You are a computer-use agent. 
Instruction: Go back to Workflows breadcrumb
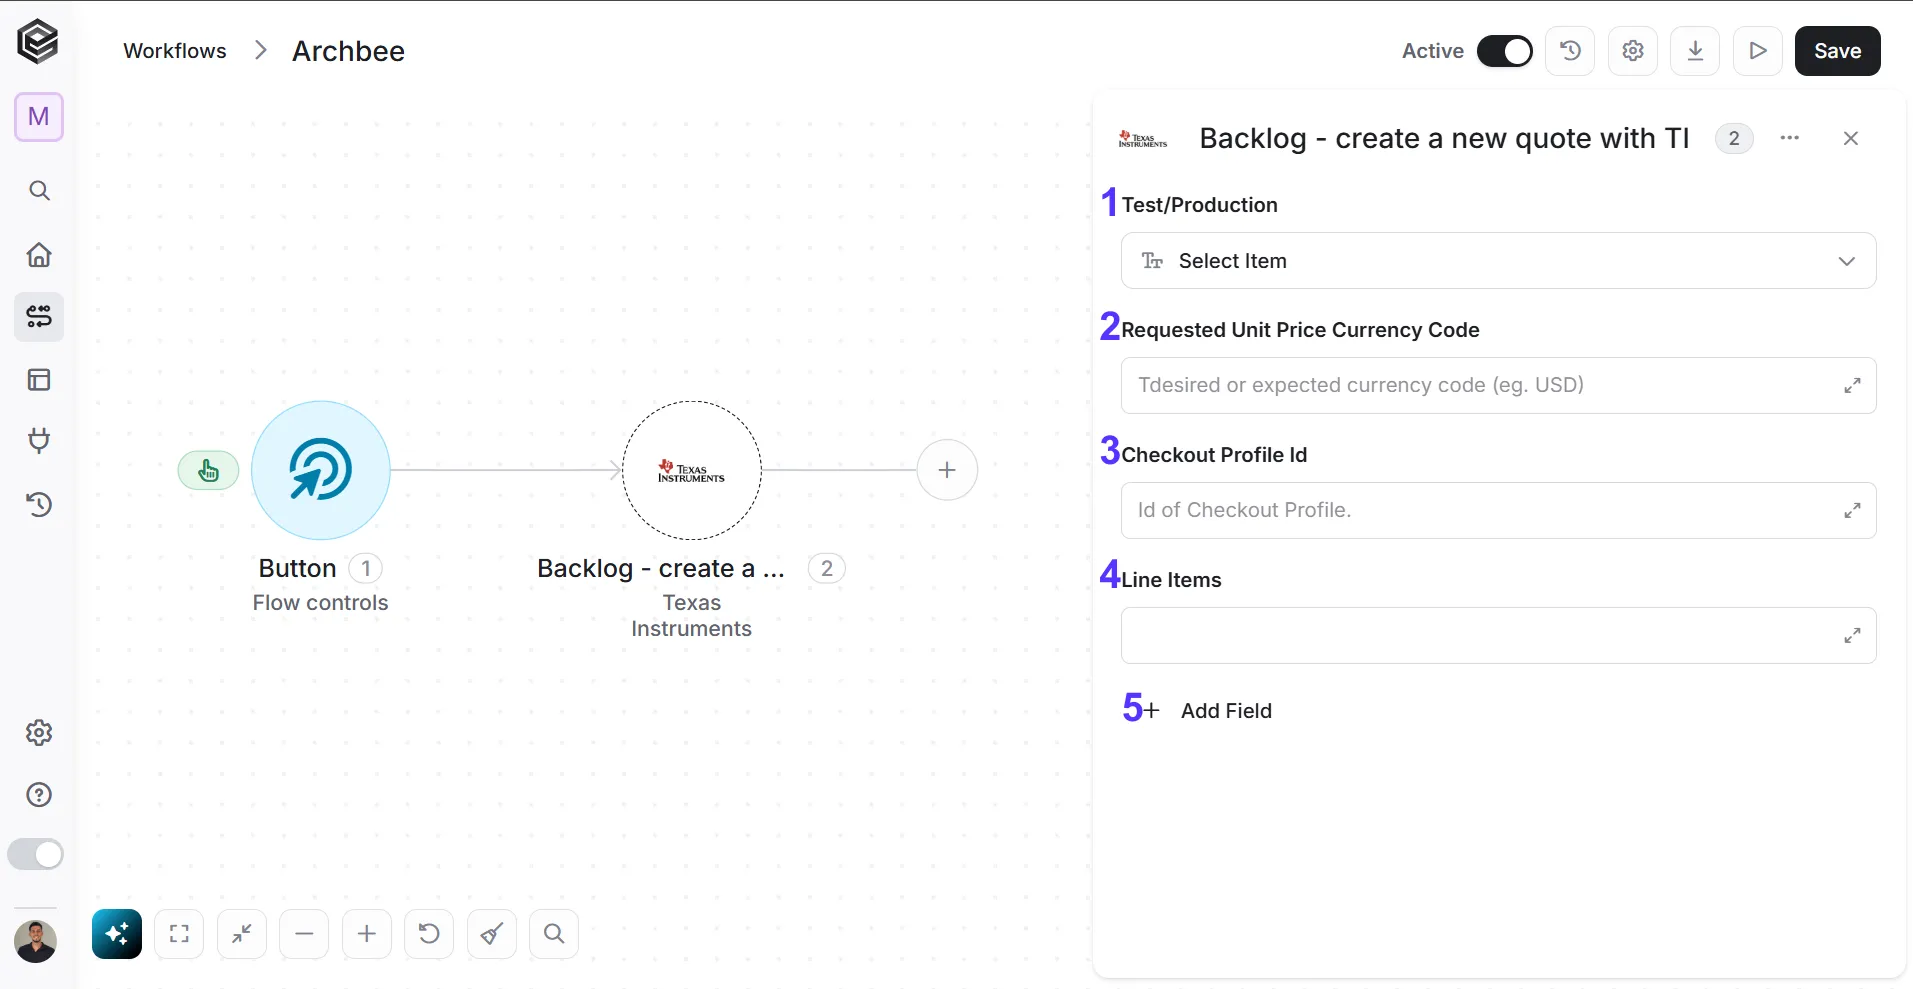[175, 51]
